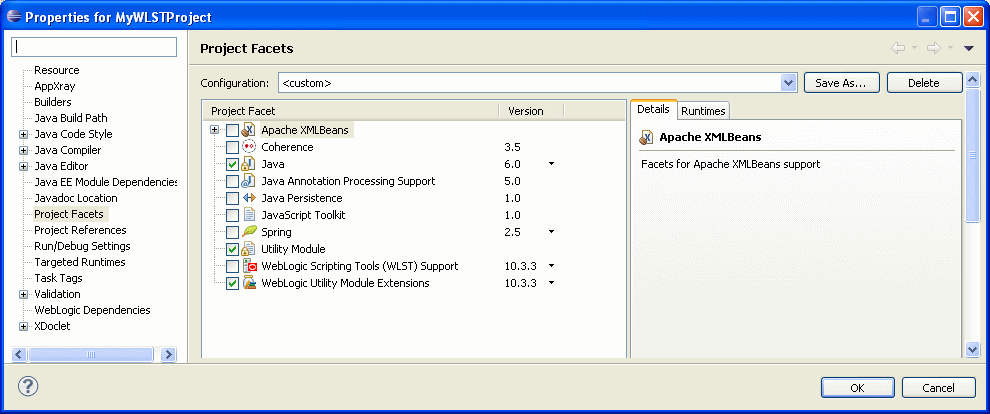Uncheck WebLogic Utility Module Extensions checkbox
The width and height of the screenshot is (990, 414).
coord(232,283)
